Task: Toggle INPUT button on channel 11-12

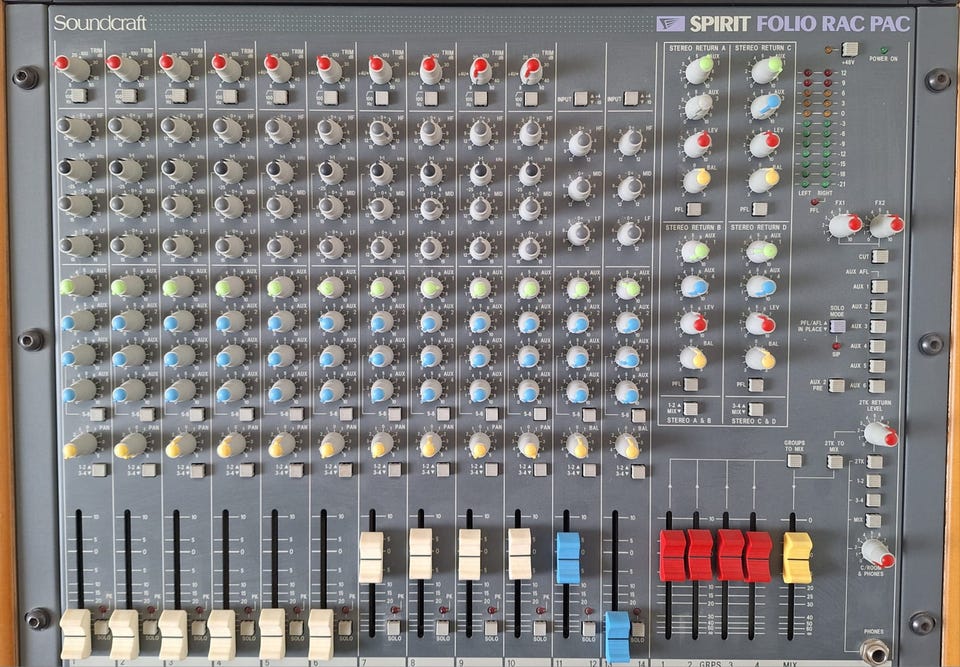Action: click(580, 99)
